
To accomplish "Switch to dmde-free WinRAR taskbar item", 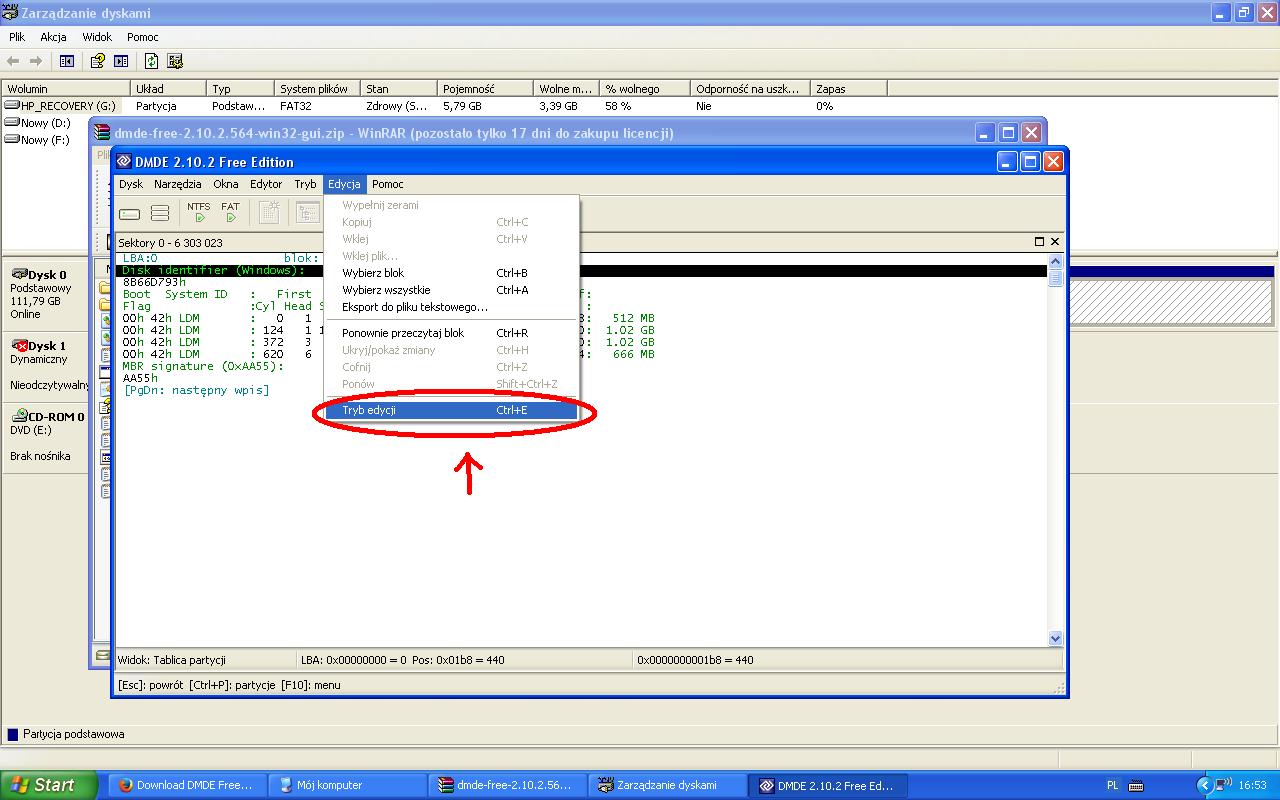I will tap(507, 785).
